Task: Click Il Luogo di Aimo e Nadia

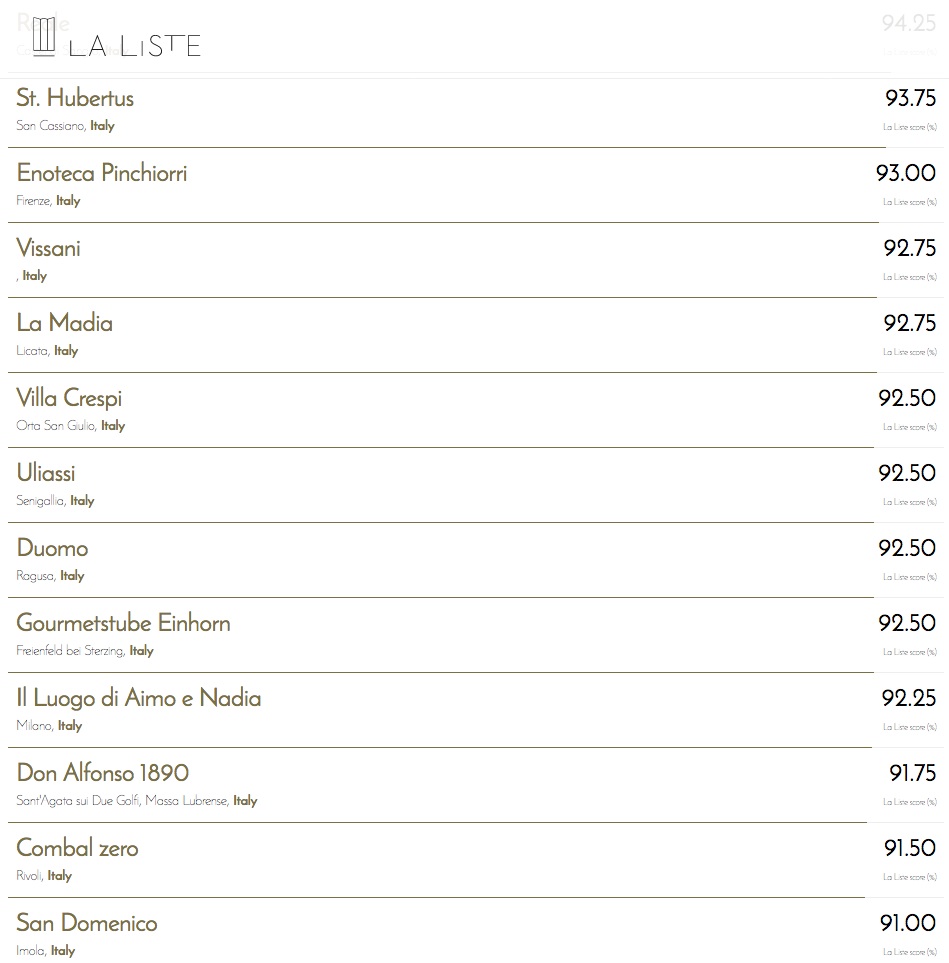Action: (139, 698)
